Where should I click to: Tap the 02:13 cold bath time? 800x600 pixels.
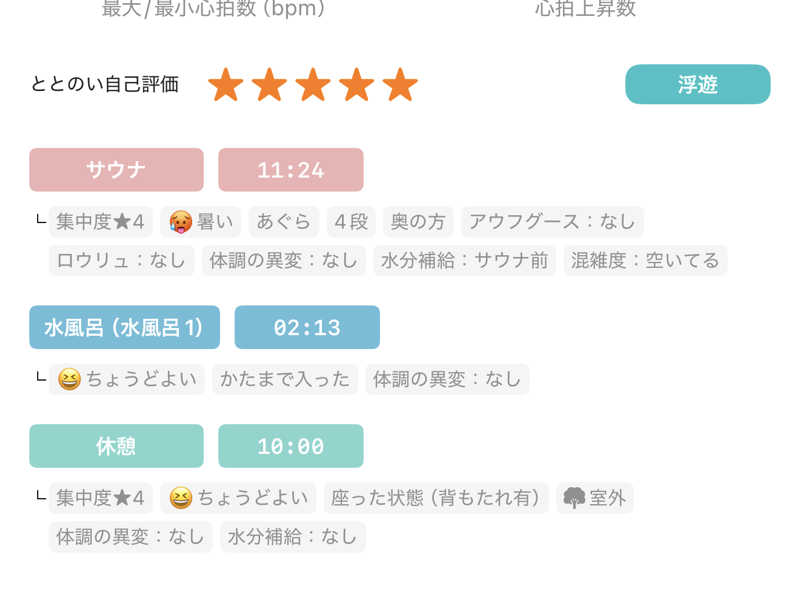click(x=307, y=327)
